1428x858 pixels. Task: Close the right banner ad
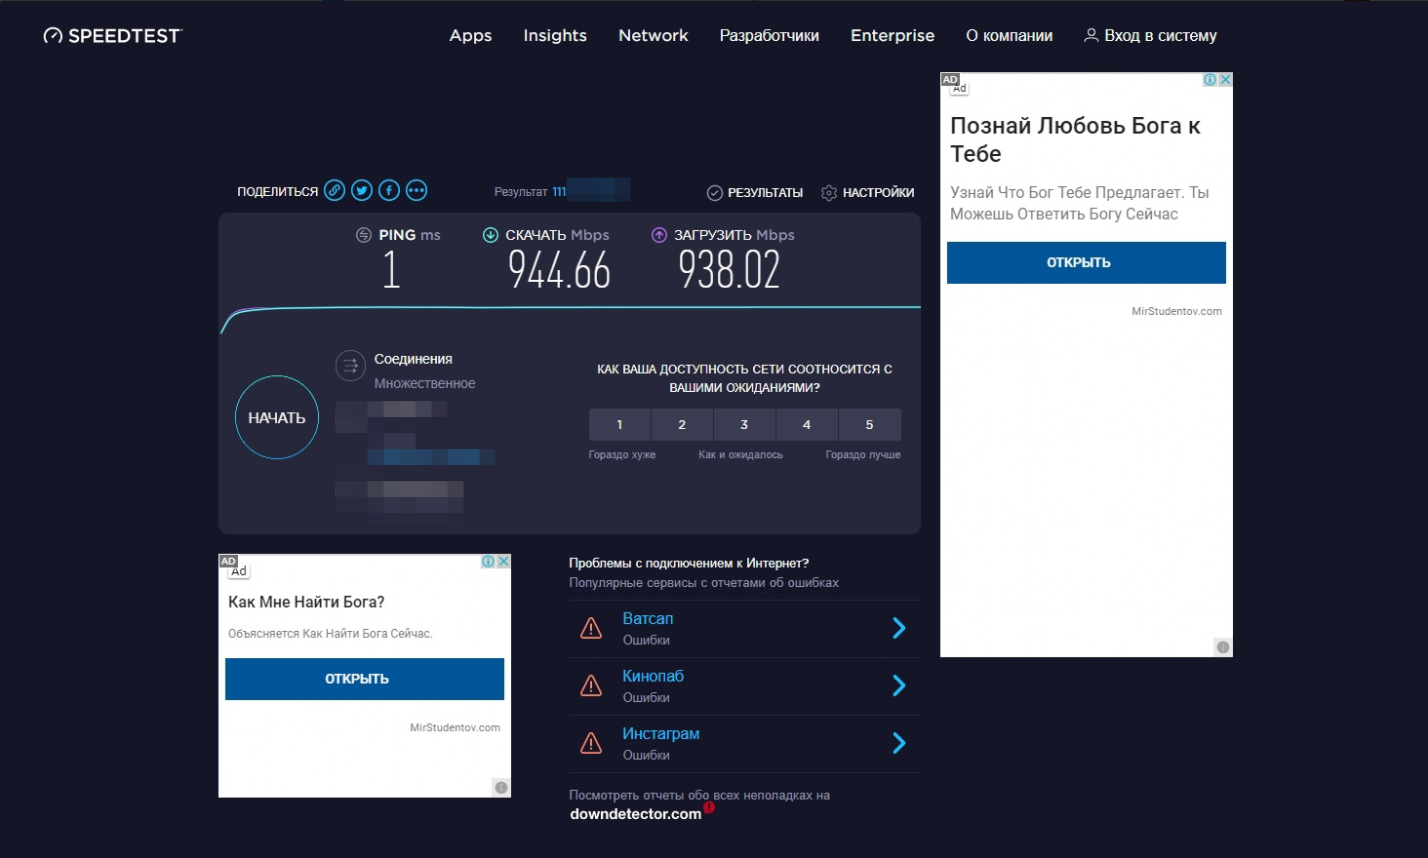coord(1225,80)
